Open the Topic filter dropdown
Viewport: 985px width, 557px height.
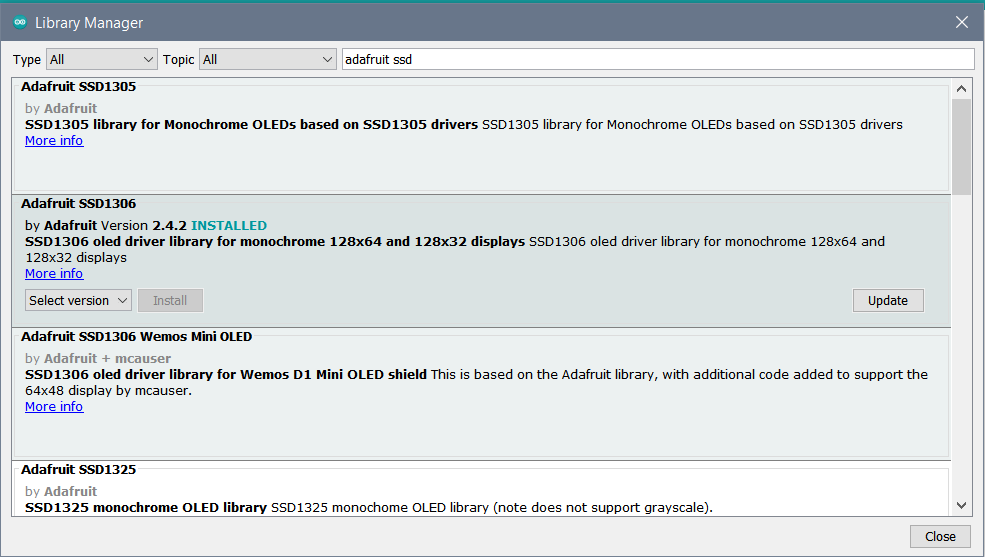tap(268, 60)
